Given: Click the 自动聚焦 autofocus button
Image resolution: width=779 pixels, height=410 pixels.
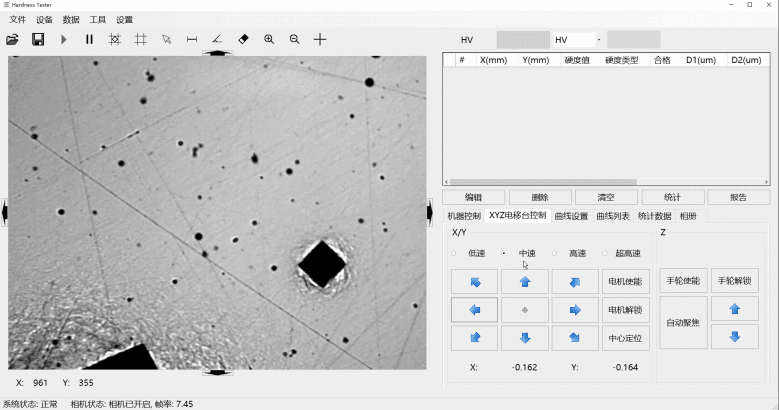Looking at the screenshot, I should tap(683, 323).
